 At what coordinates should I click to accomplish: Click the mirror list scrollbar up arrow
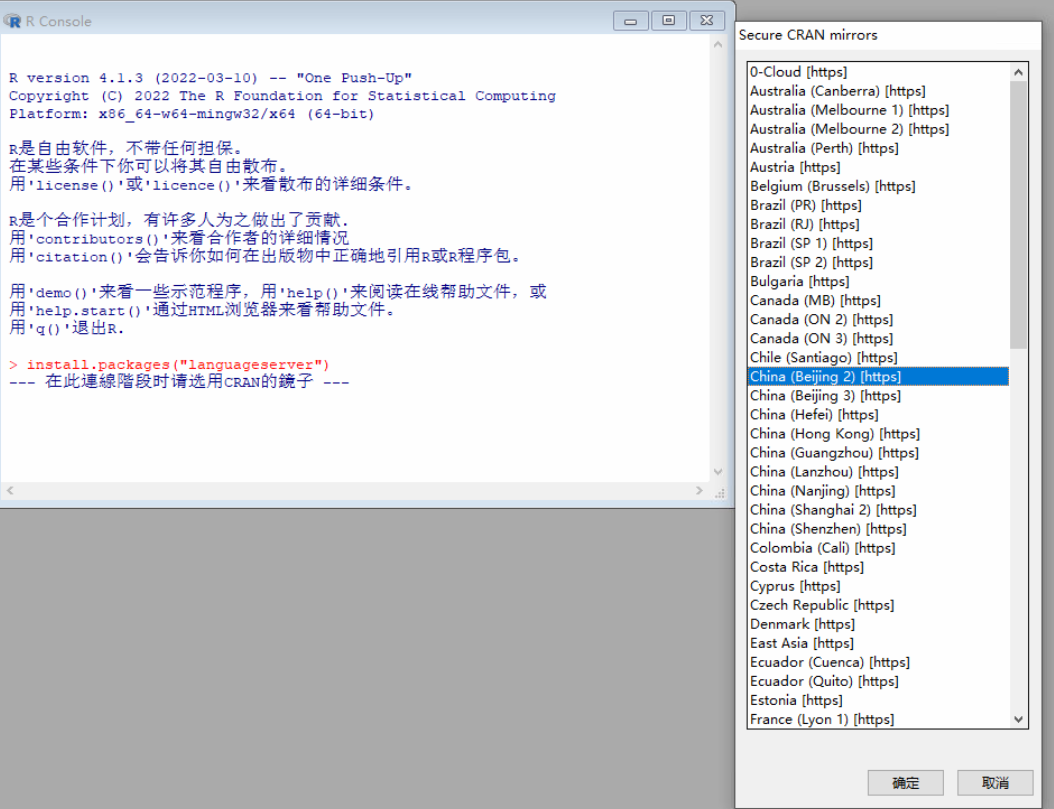1018,71
